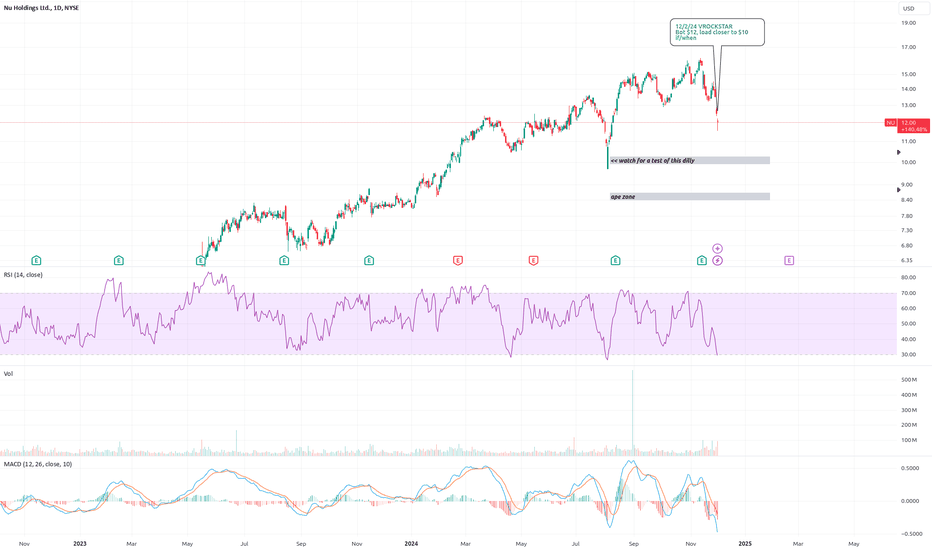
Task: Select the MACD (12, 26, close, 10) label
Action: click(38, 464)
